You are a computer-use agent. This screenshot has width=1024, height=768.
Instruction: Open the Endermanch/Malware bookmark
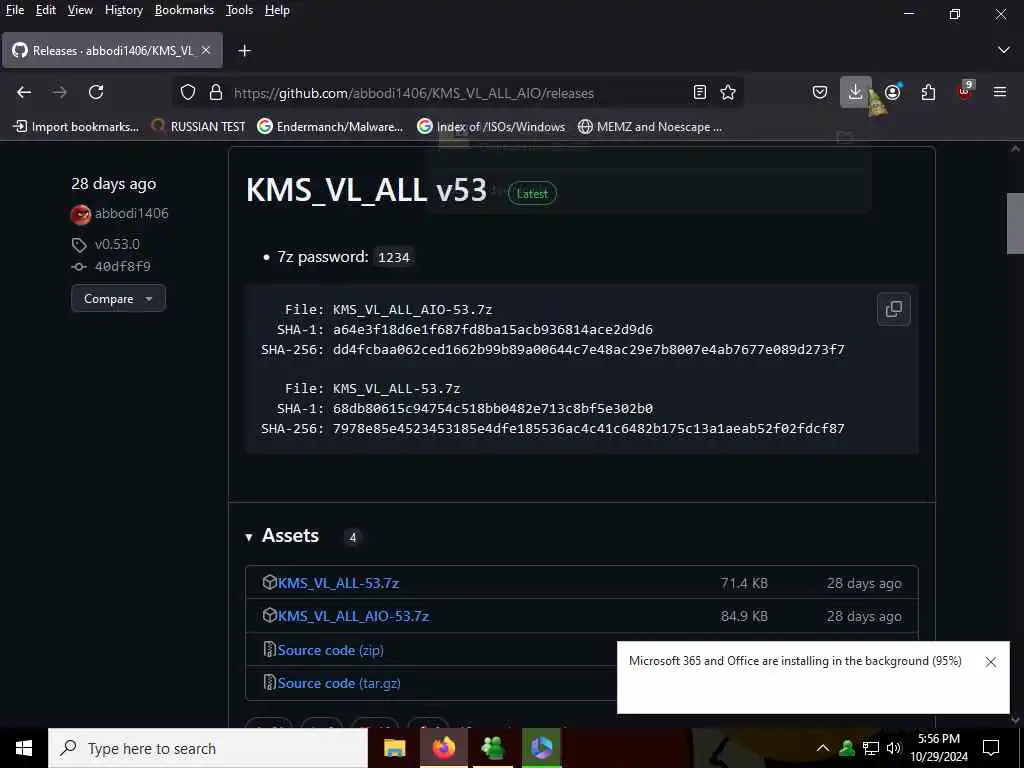[x=330, y=127]
